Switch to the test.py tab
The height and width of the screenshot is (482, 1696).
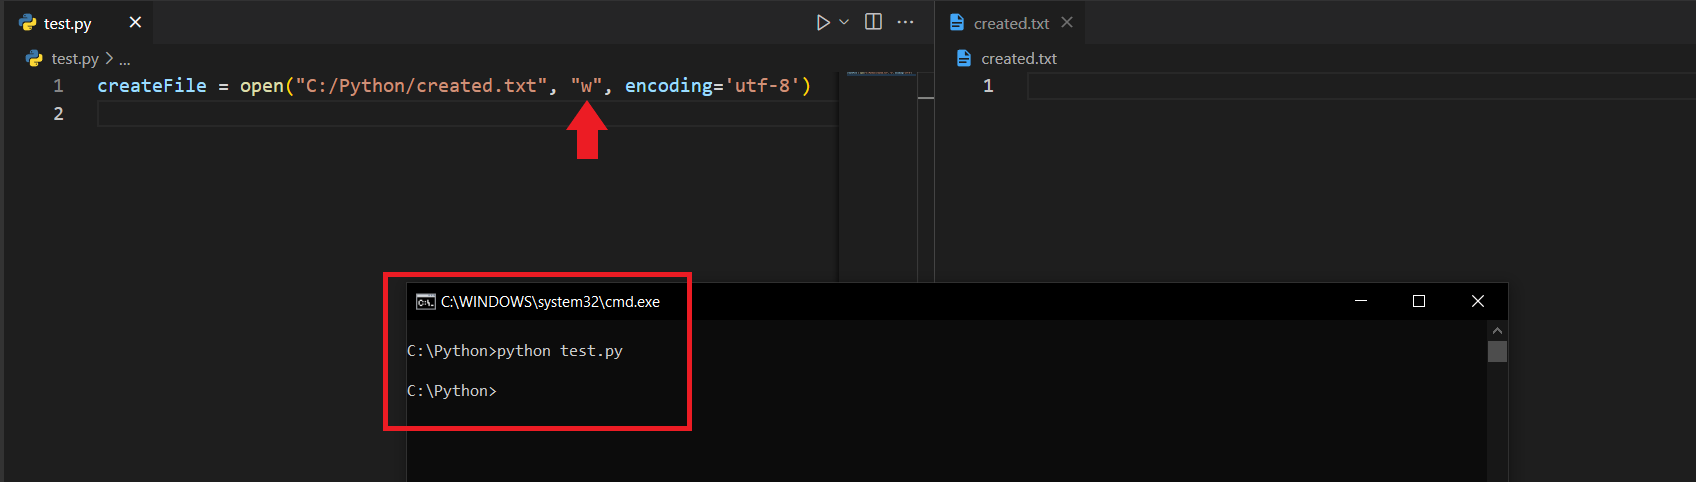pos(67,23)
